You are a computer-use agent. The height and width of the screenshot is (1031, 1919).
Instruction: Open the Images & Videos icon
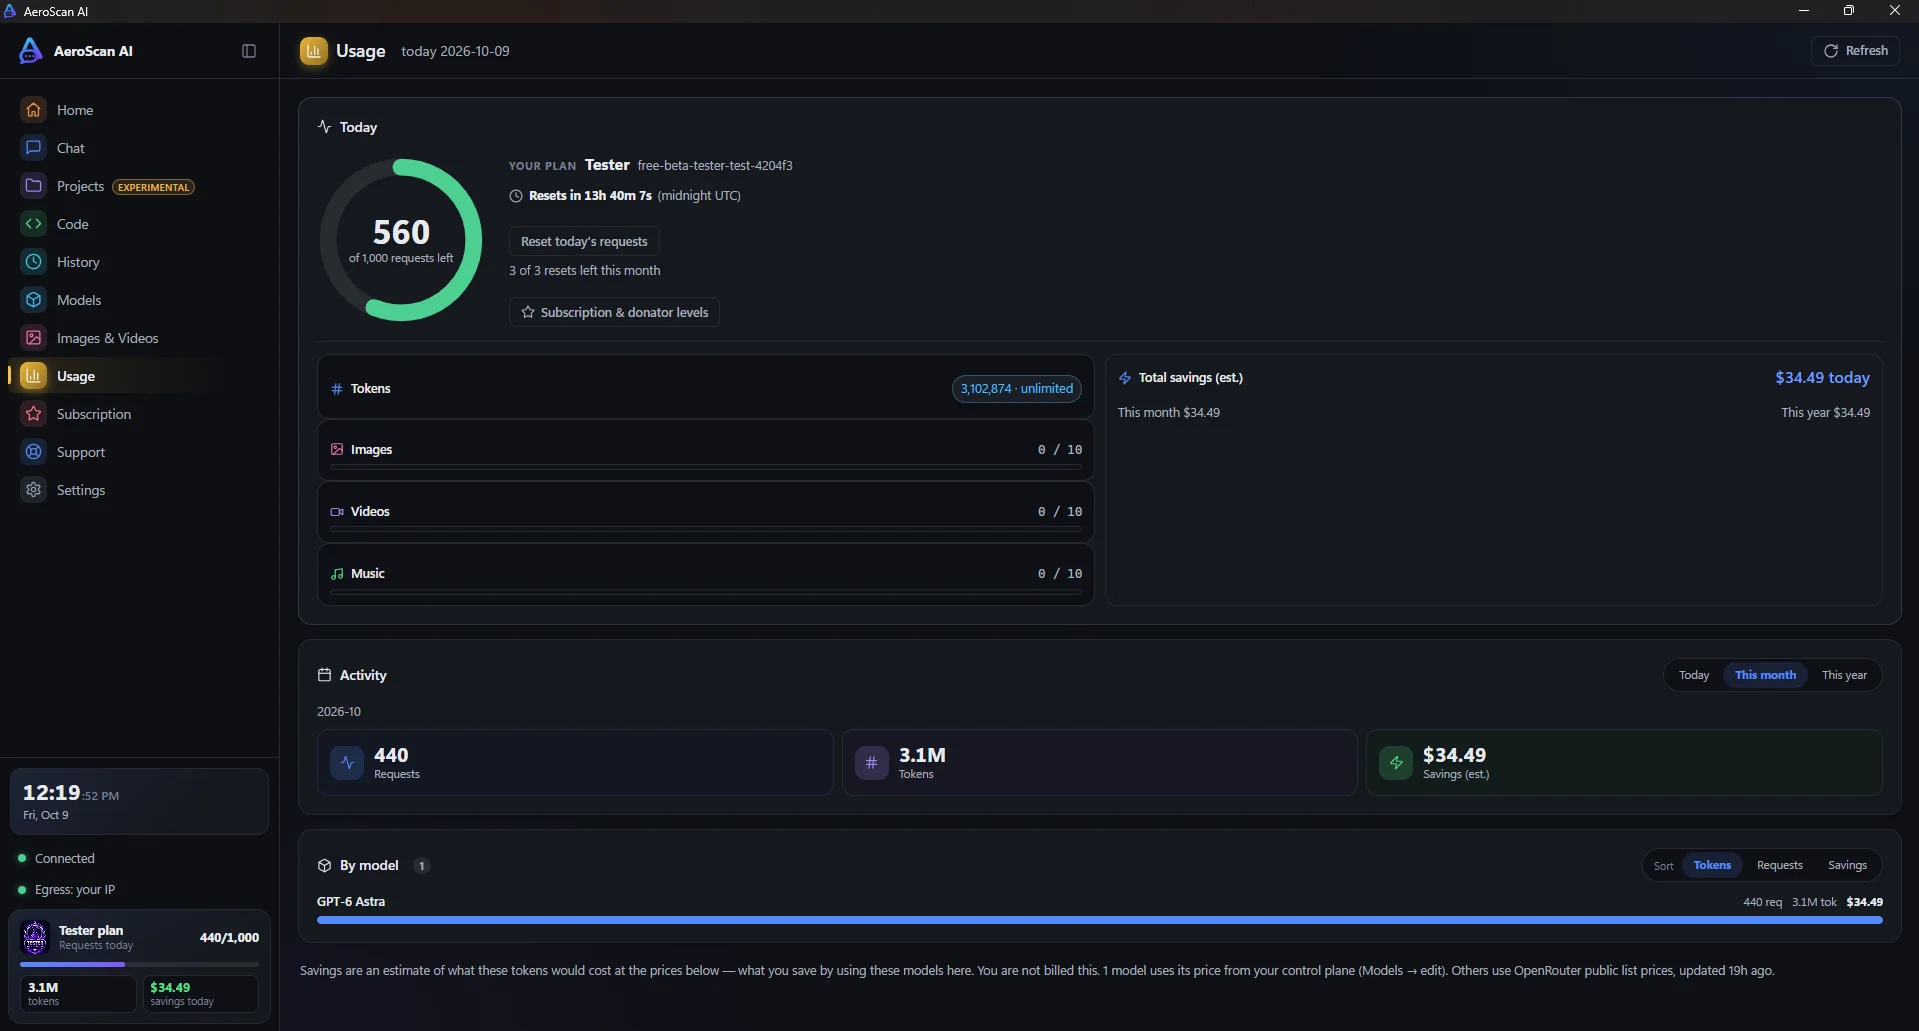[x=34, y=338]
